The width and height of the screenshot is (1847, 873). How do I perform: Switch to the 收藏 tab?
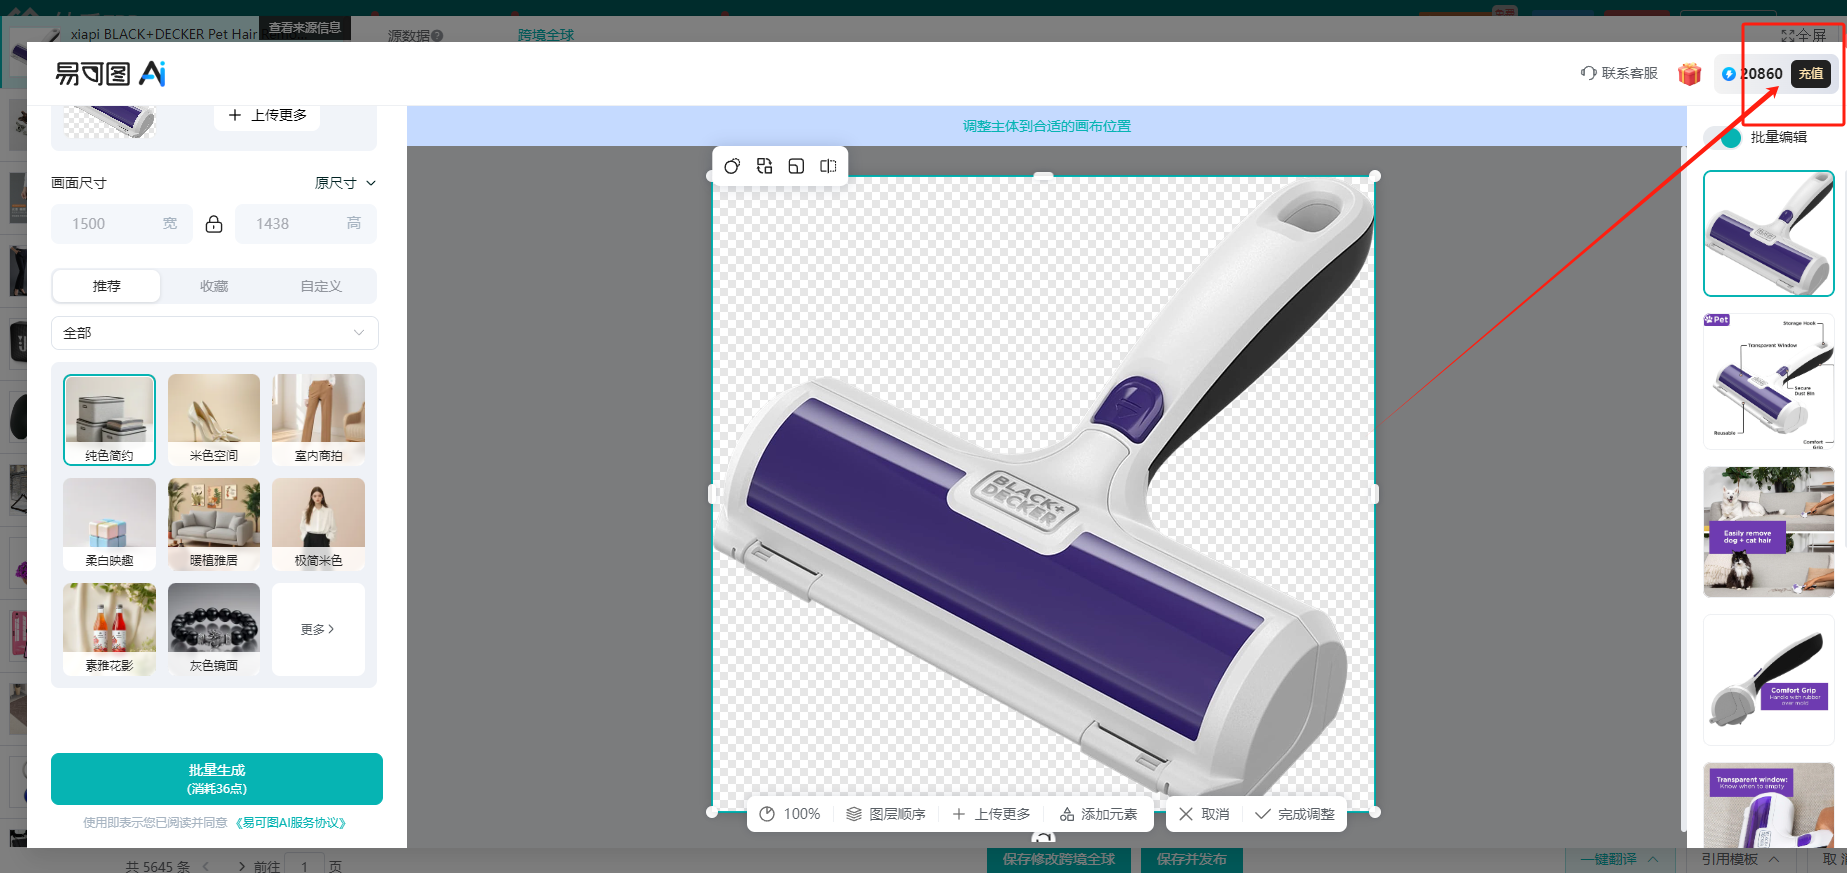tap(214, 286)
